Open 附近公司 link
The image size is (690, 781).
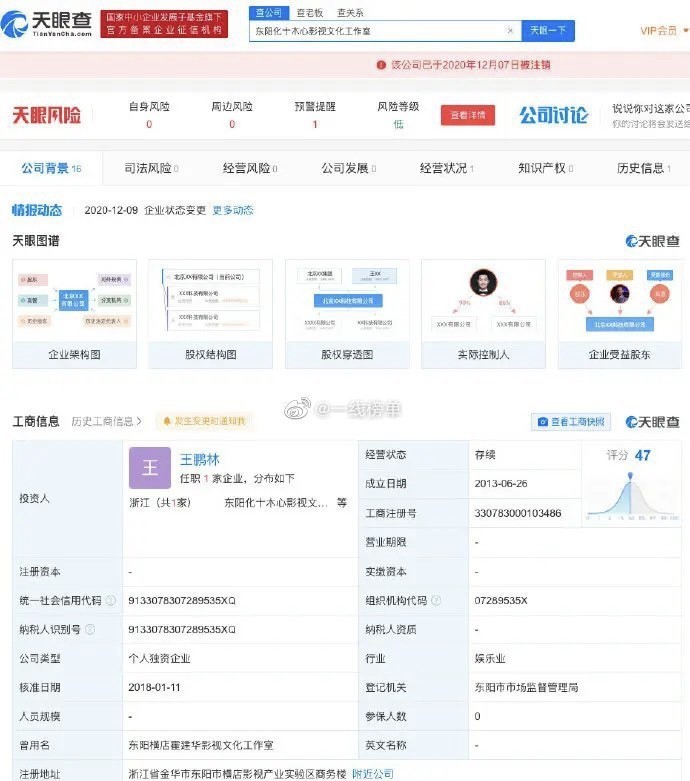click(x=373, y=774)
